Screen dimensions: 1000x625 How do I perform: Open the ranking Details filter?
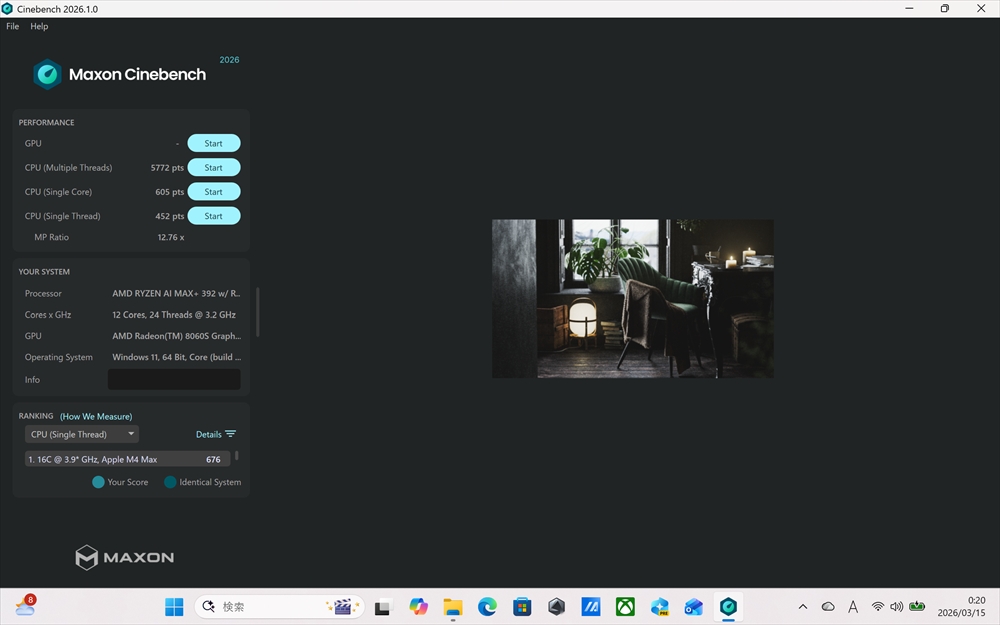click(216, 434)
